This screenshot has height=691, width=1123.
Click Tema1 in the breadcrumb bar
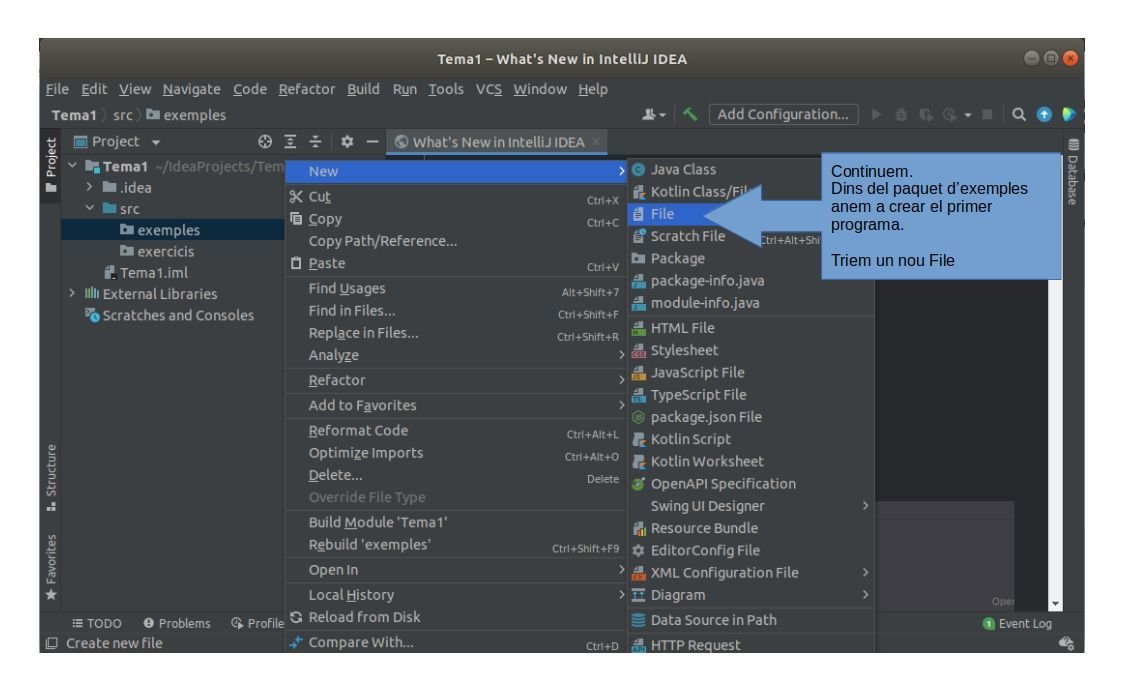click(74, 115)
